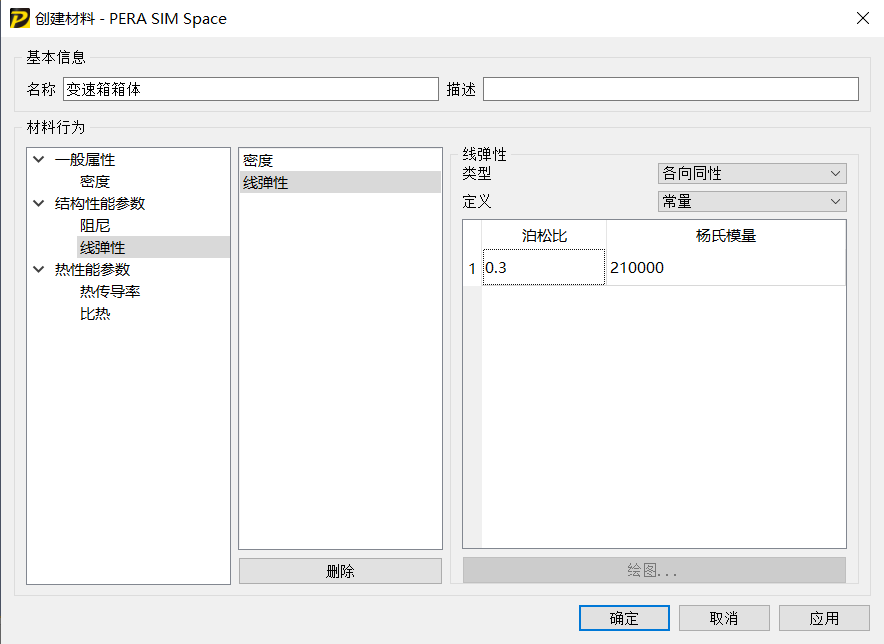Open the 定义 dropdown showing 常量
The image size is (884, 644).
(x=751, y=201)
